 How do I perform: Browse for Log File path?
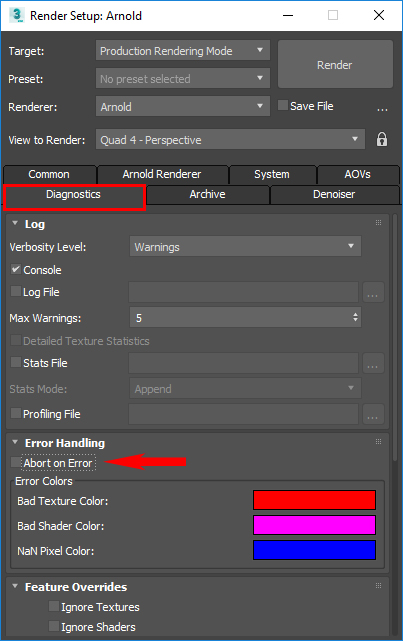[x=373, y=292]
